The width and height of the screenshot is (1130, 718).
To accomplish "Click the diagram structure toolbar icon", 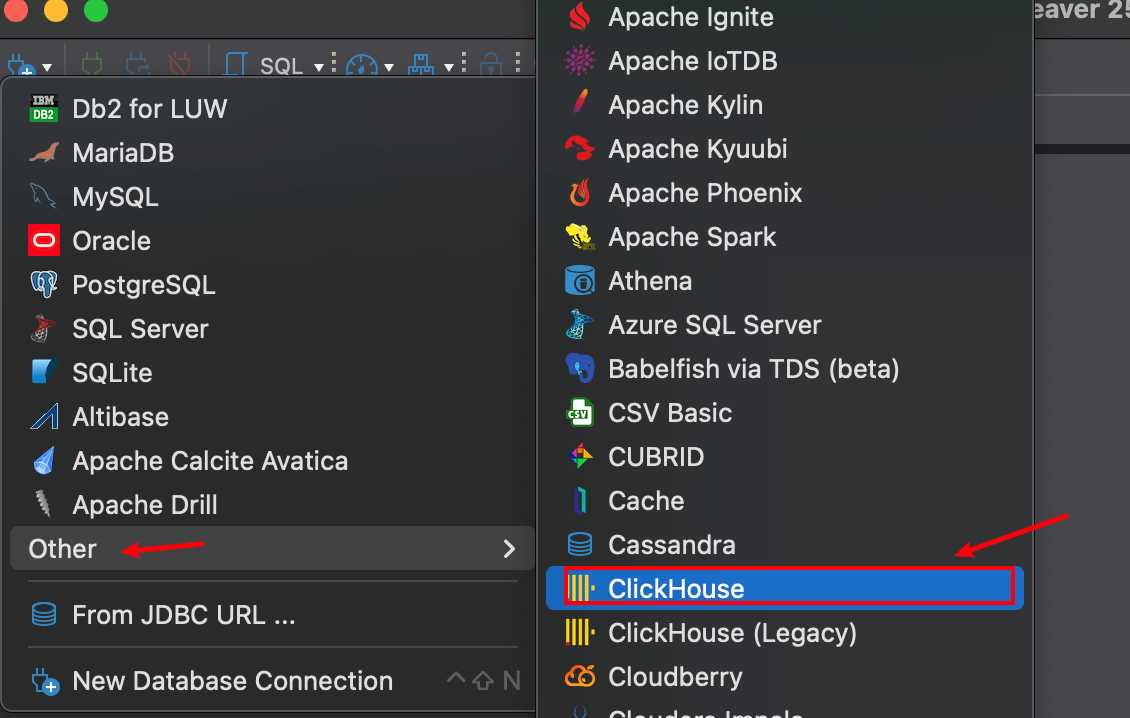I will click(421, 65).
